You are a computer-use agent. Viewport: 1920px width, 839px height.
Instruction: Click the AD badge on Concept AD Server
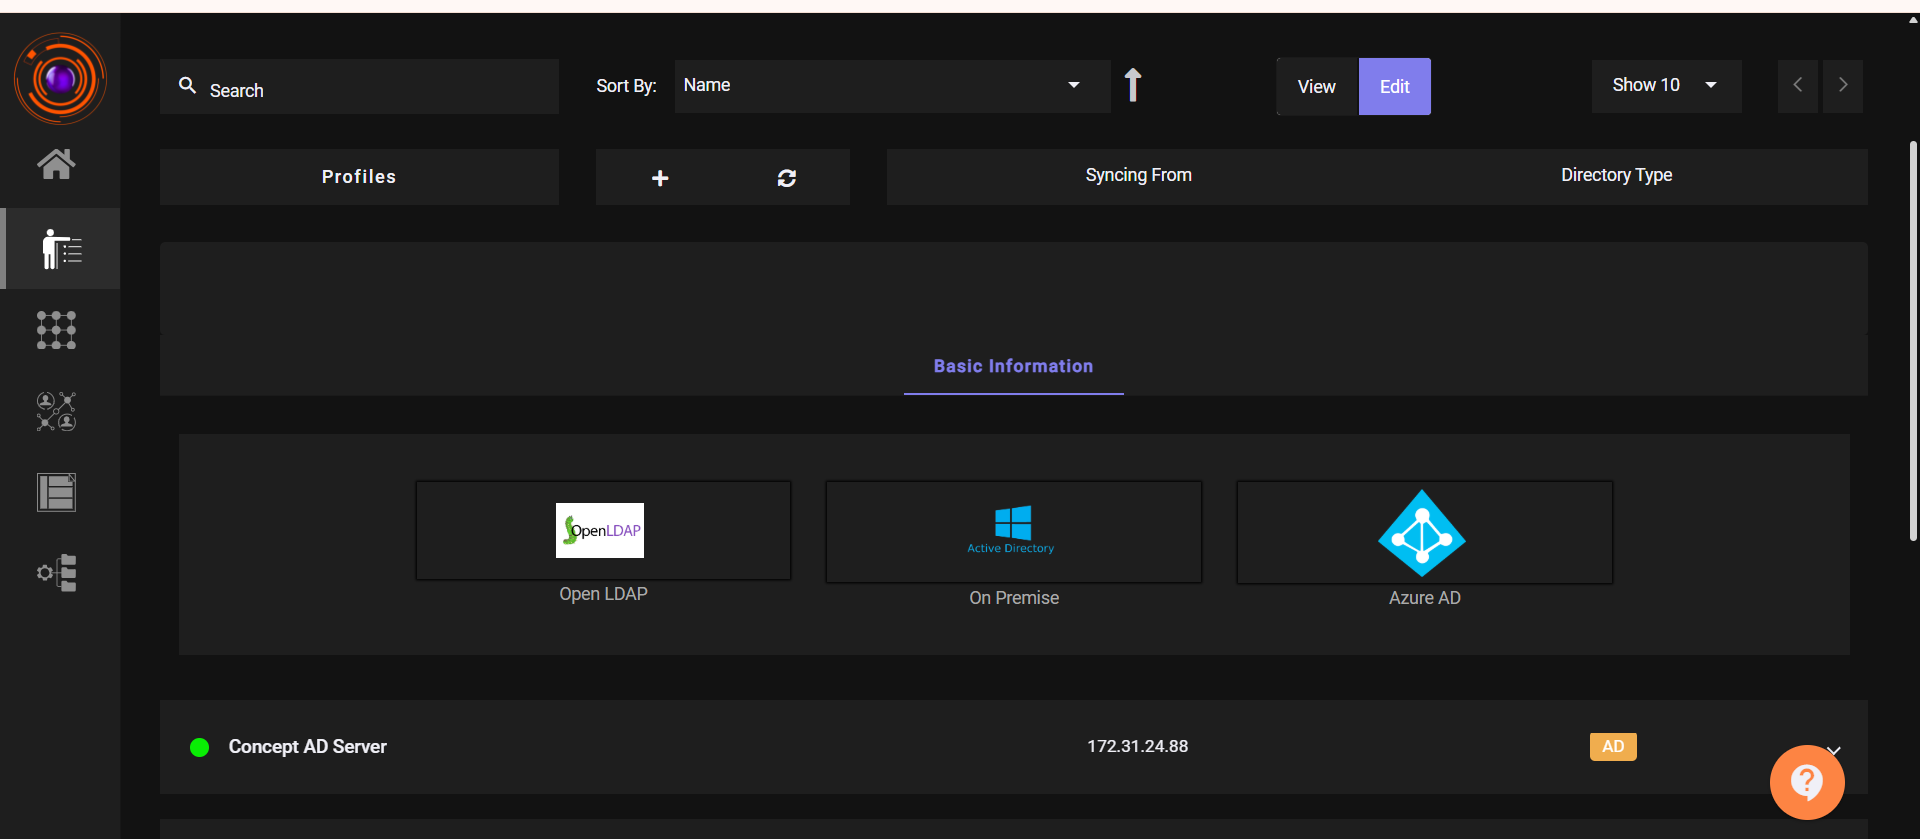point(1613,747)
